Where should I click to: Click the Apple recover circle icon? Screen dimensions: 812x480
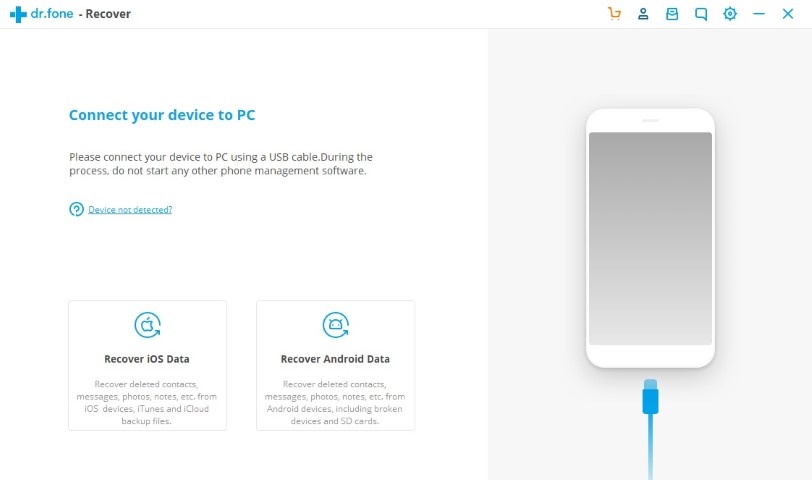(x=148, y=325)
